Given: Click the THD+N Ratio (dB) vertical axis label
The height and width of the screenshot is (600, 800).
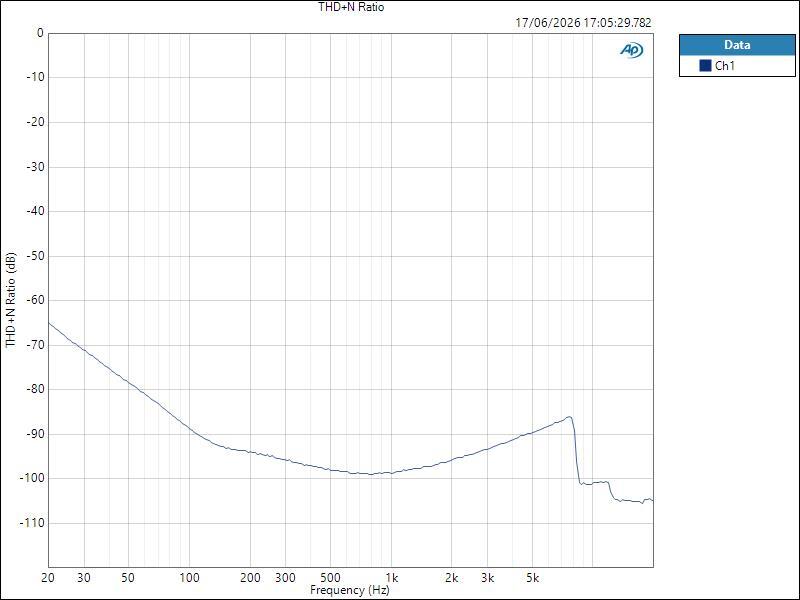Looking at the screenshot, I should (11, 300).
